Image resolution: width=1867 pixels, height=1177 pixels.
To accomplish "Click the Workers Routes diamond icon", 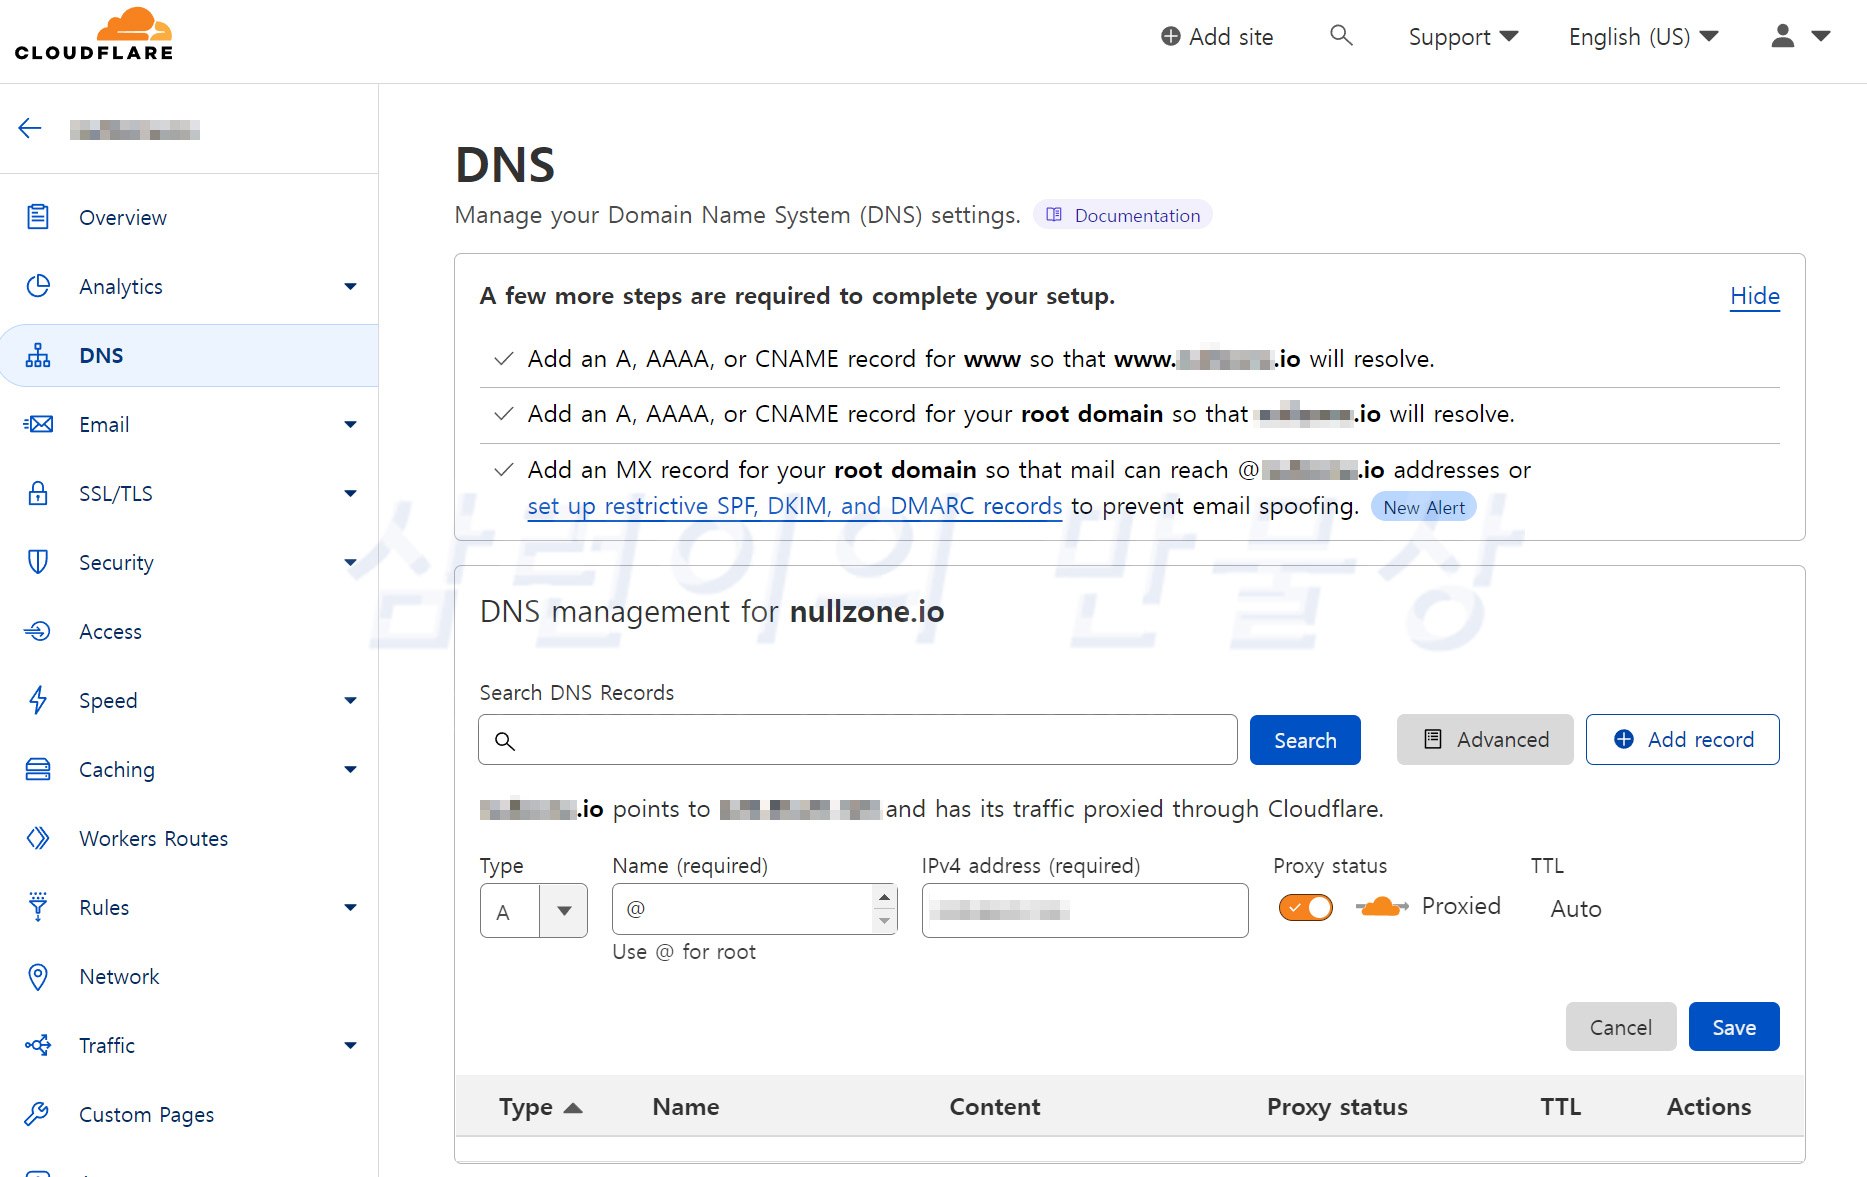I will point(38,838).
